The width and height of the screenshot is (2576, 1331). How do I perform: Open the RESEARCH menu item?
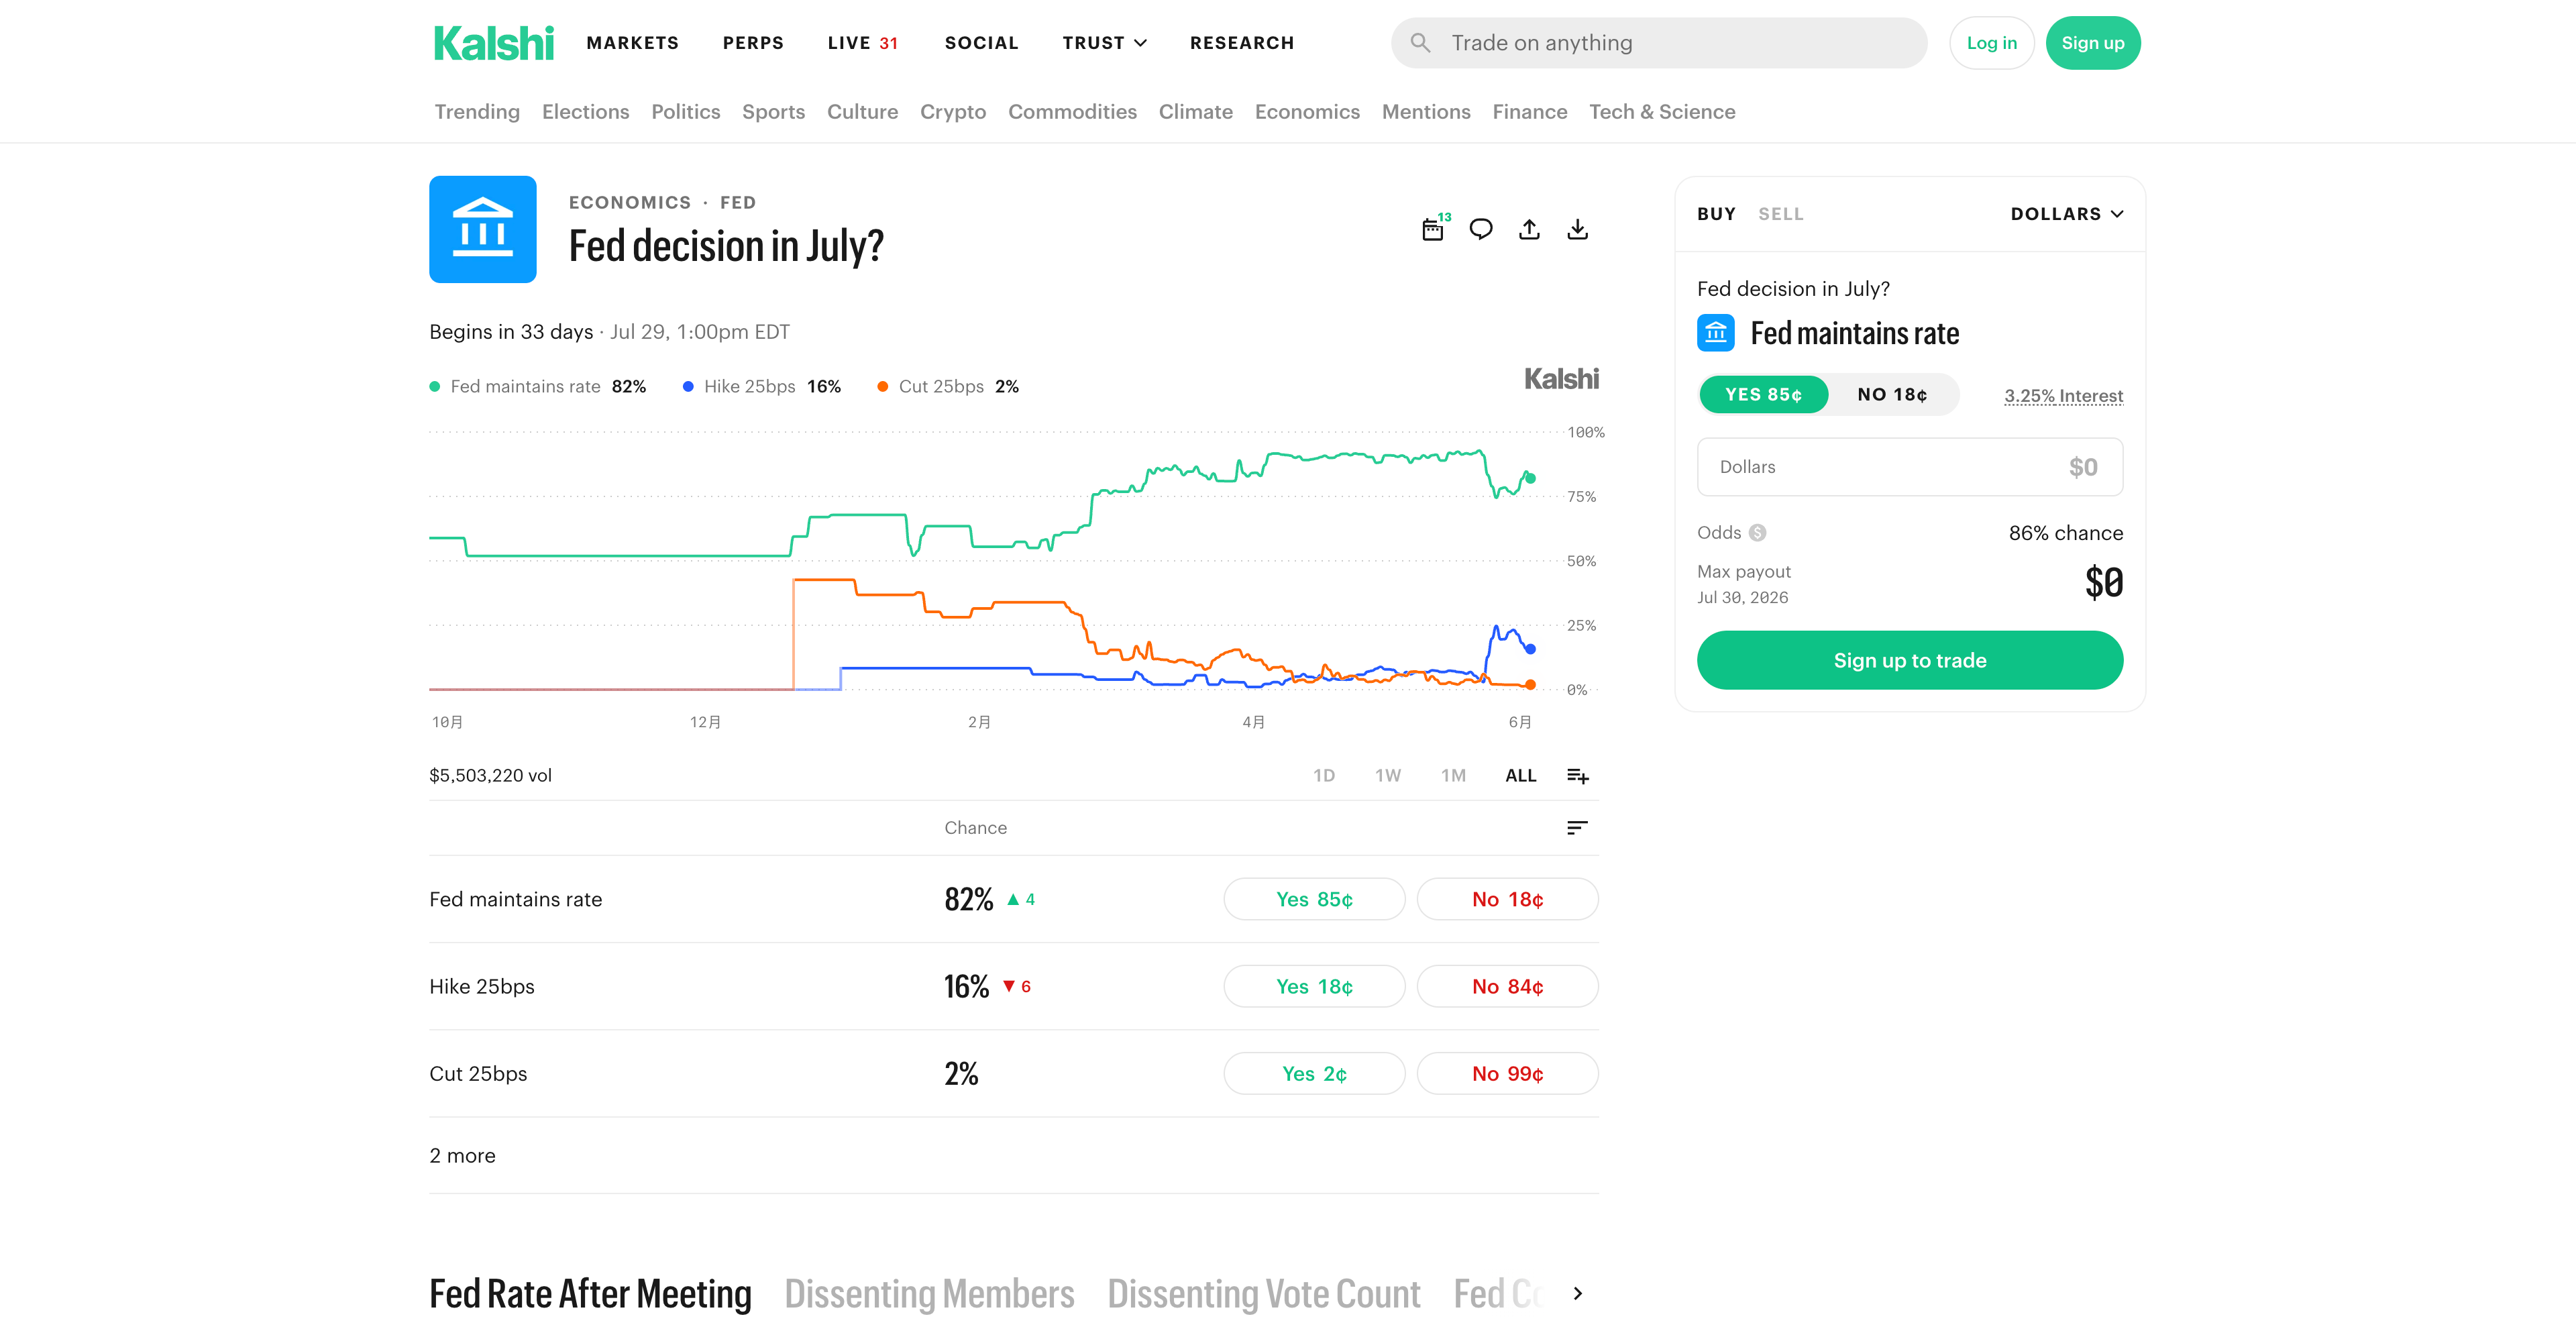point(1241,43)
